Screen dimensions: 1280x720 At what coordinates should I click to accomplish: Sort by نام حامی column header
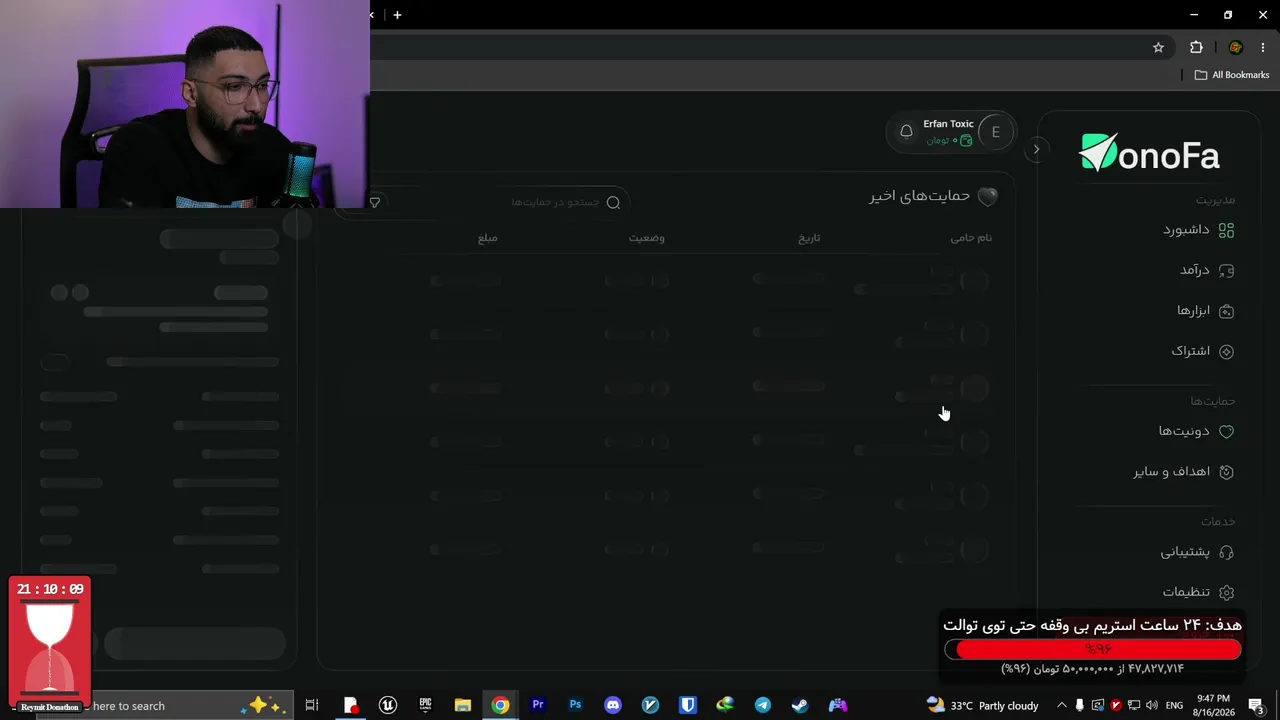pyautogui.click(x=971, y=238)
